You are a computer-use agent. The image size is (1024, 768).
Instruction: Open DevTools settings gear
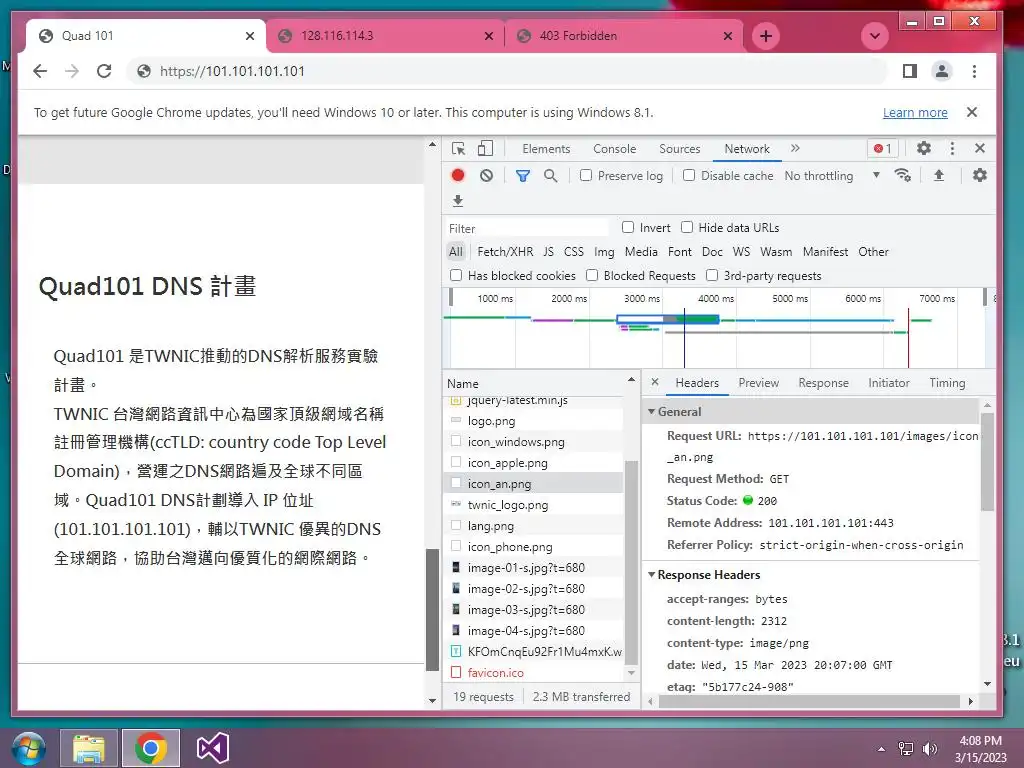click(923, 148)
